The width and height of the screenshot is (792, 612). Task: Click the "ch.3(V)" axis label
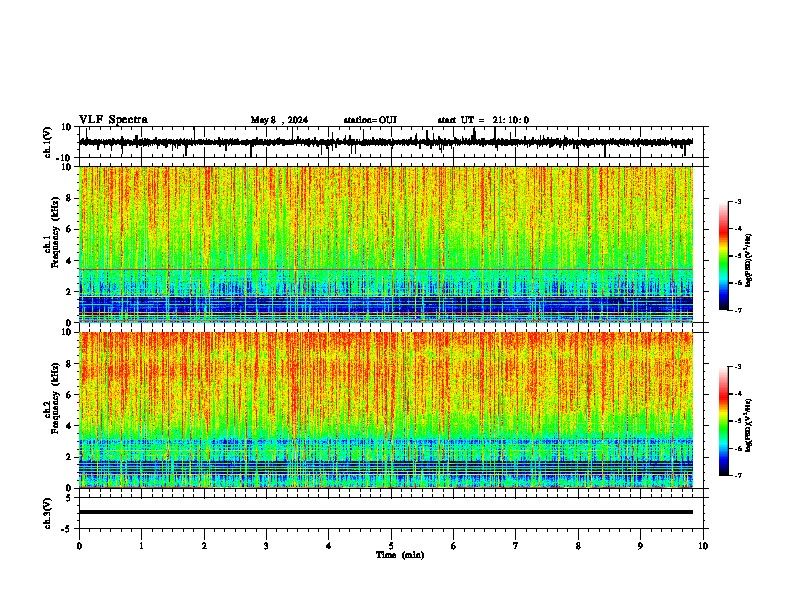(x=47, y=513)
